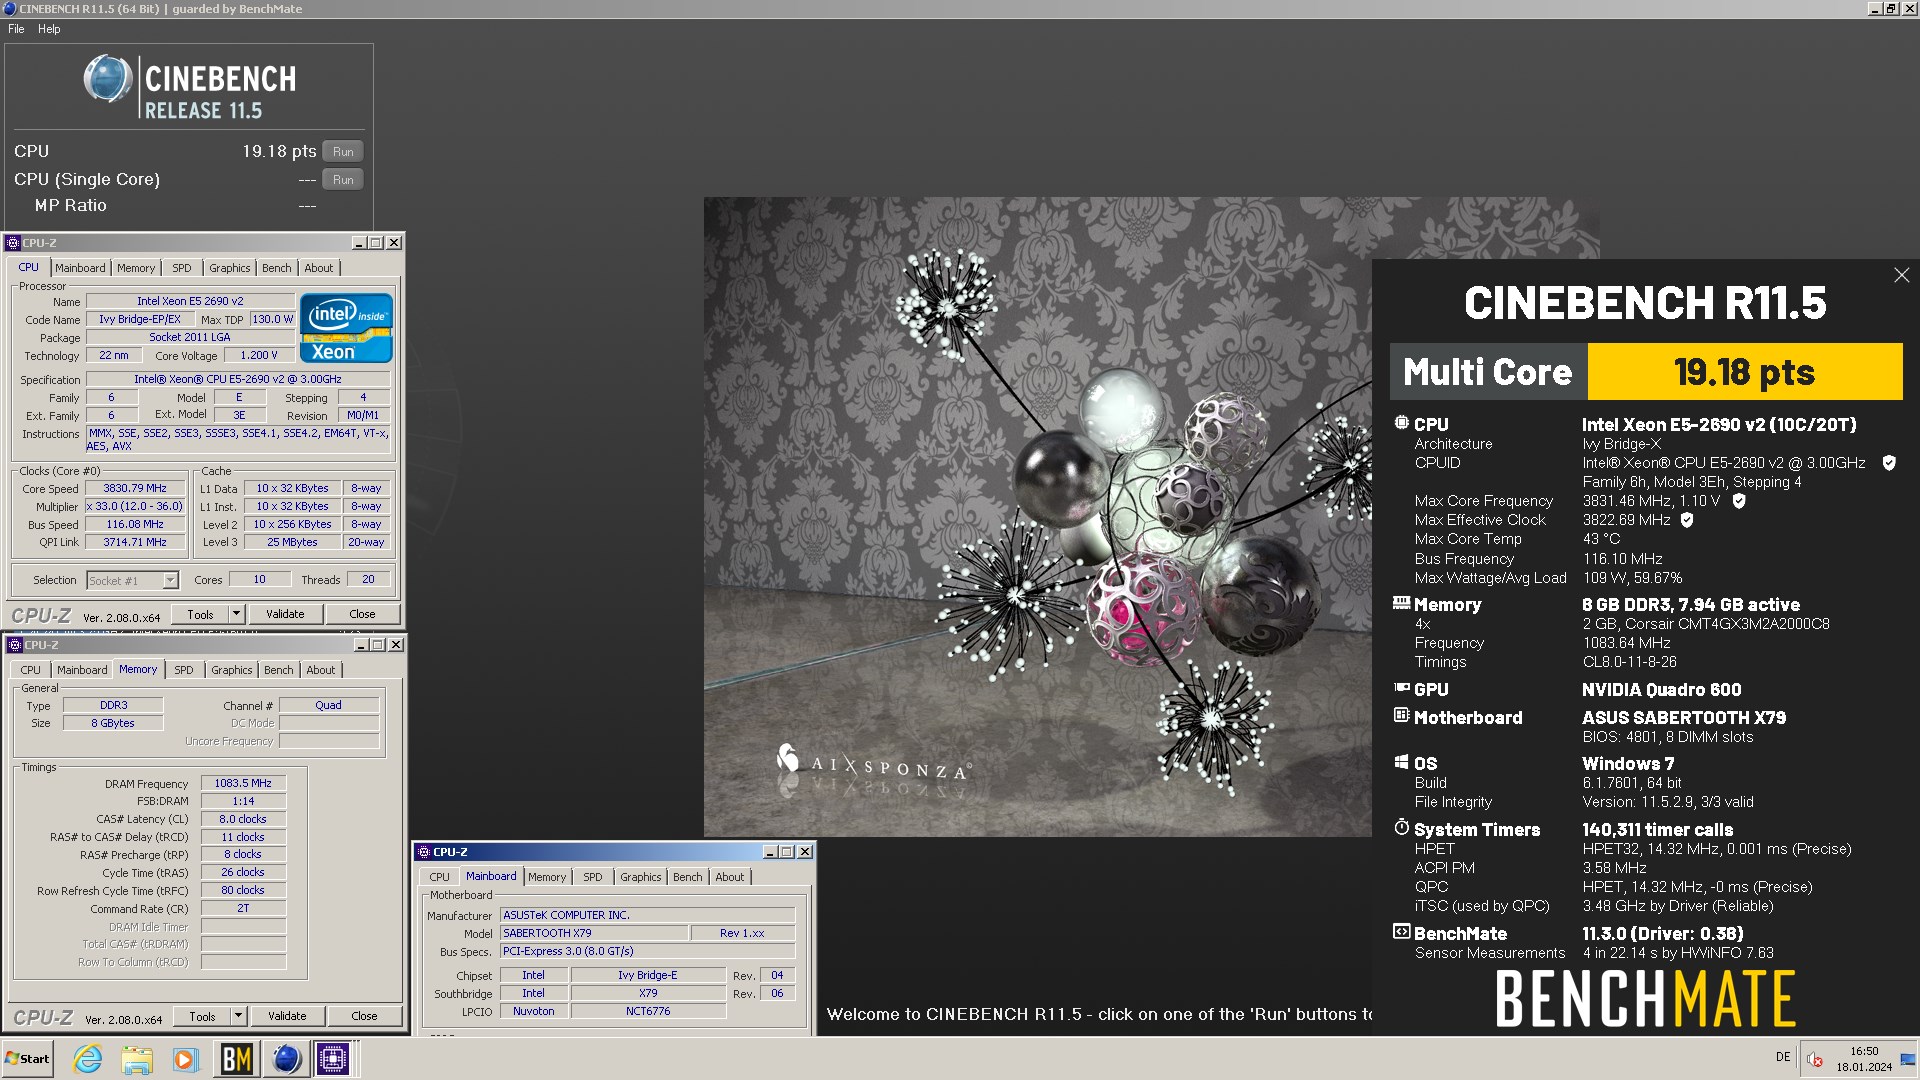1920x1080 pixels.
Task: Open SPD tab in top CPU-Z window
Action: (x=181, y=268)
